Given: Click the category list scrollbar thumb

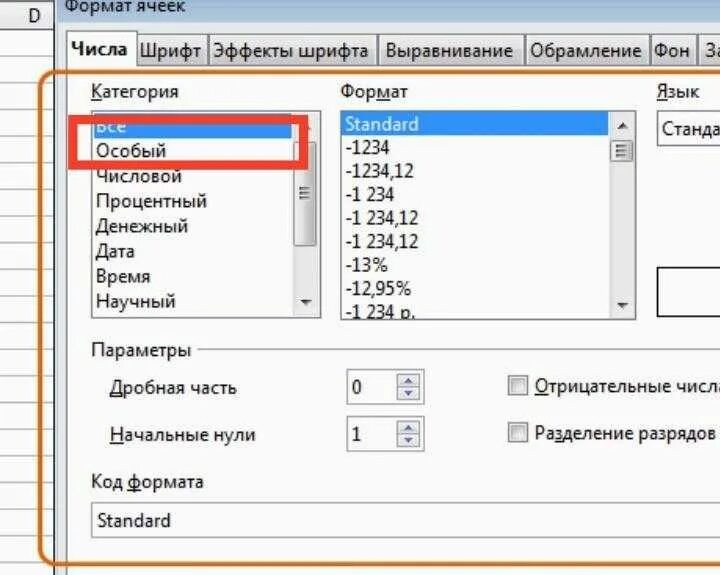Looking at the screenshot, I should (x=304, y=193).
